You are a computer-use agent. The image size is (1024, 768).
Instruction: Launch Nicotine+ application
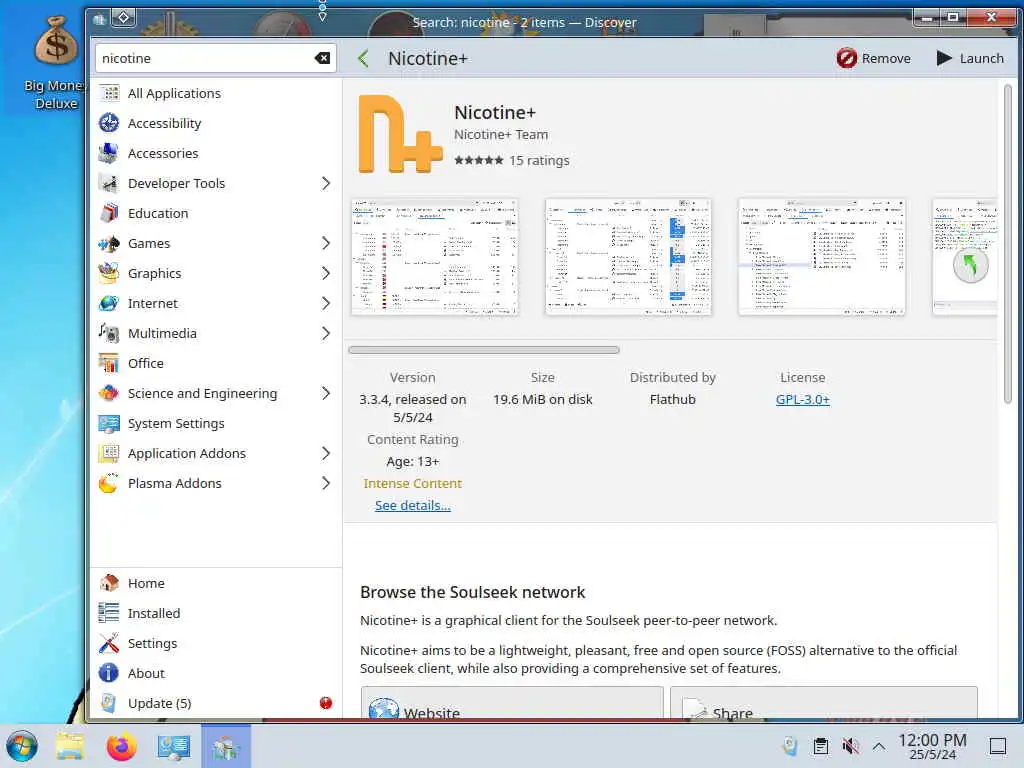pos(970,58)
